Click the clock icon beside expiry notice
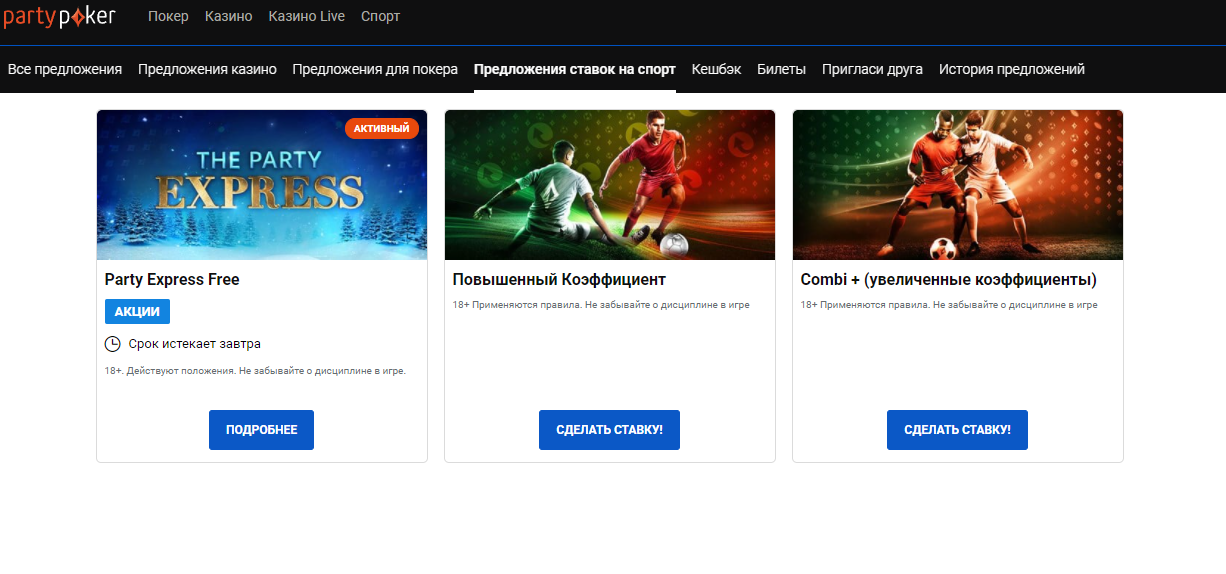Viewport: 1226px width, 574px height. click(x=113, y=344)
